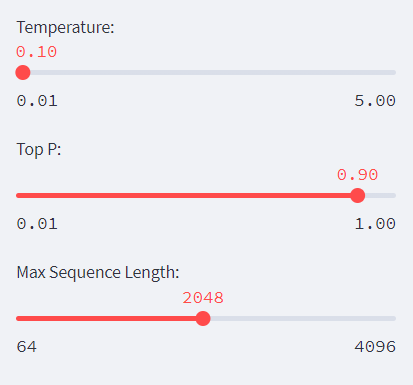Click the Max Sequence Length label
Image resolution: width=413 pixels, height=385 pixels.
point(98,273)
